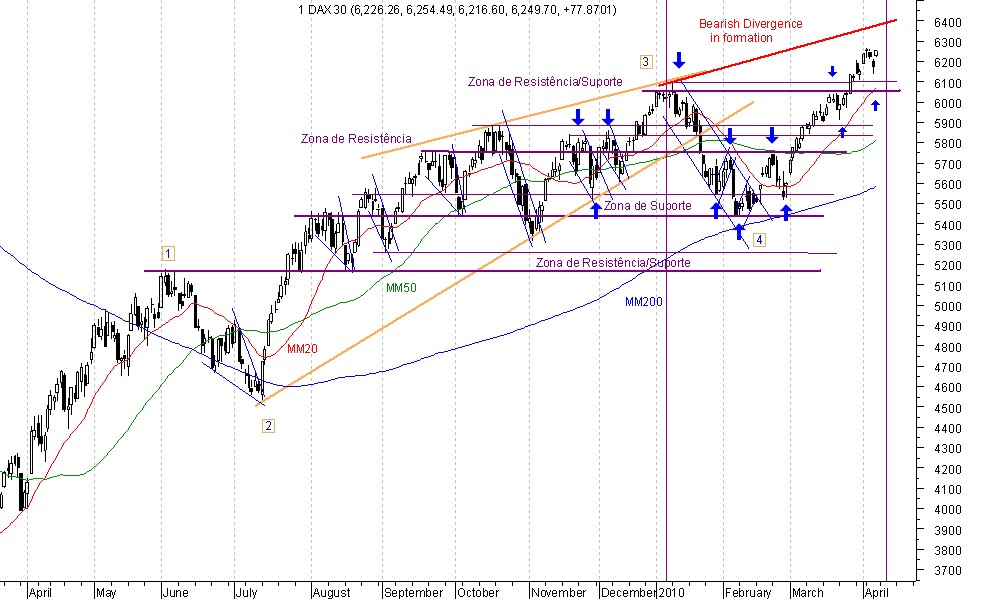Click the "December" label on time axis
The height and width of the screenshot is (611, 992).
click(x=629, y=593)
